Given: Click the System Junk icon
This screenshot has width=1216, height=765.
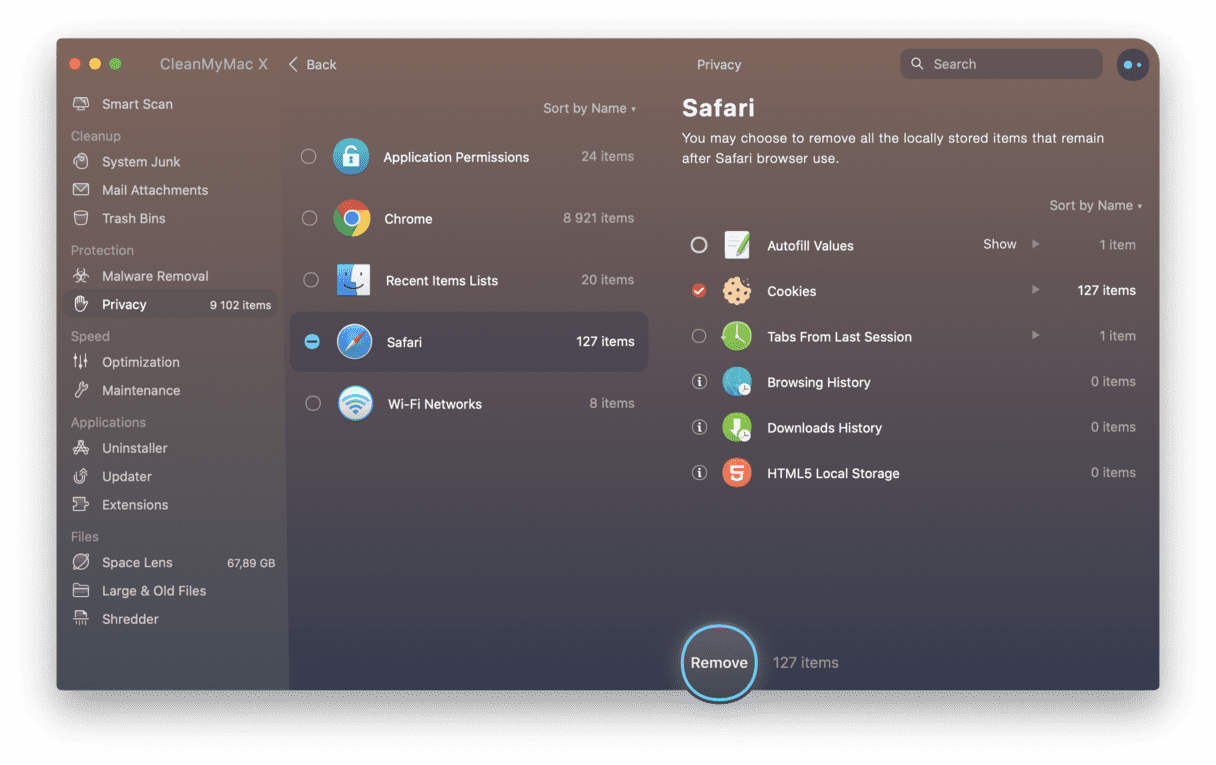Looking at the screenshot, I should click(x=81, y=162).
